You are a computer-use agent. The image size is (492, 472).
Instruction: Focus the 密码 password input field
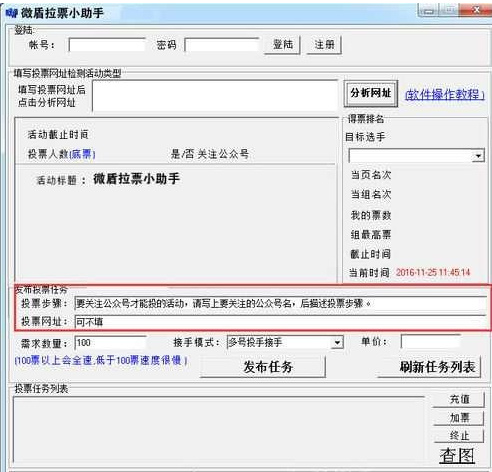(x=222, y=45)
